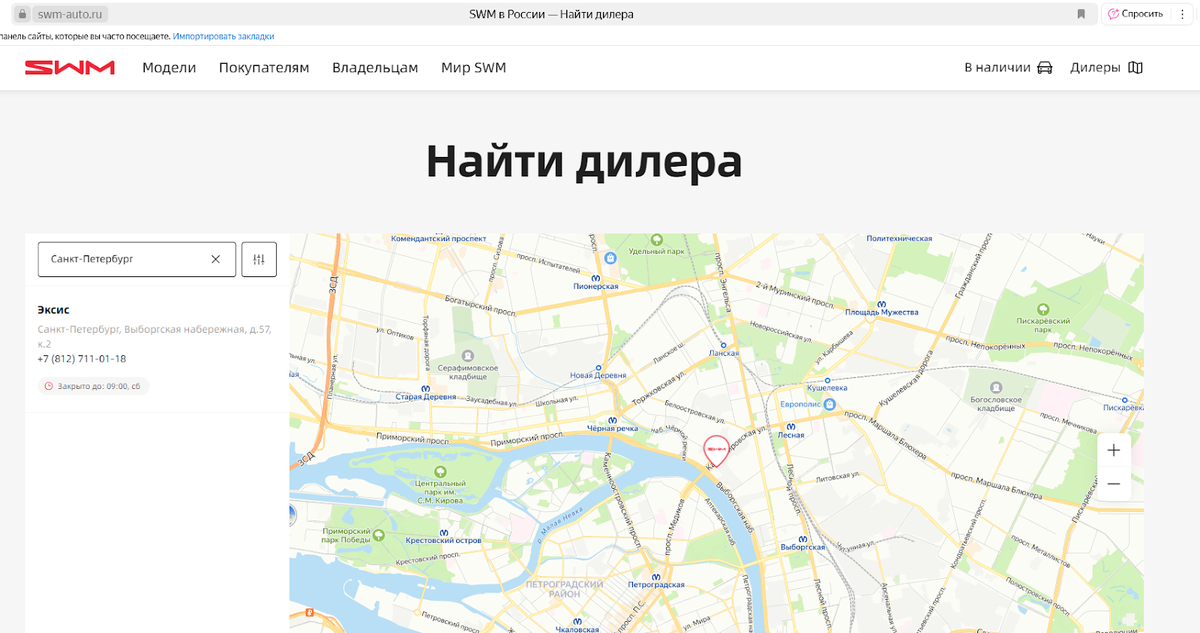The width and height of the screenshot is (1200, 633).
Task: Click the Комендантский проспект metro label
Action: tap(437, 239)
